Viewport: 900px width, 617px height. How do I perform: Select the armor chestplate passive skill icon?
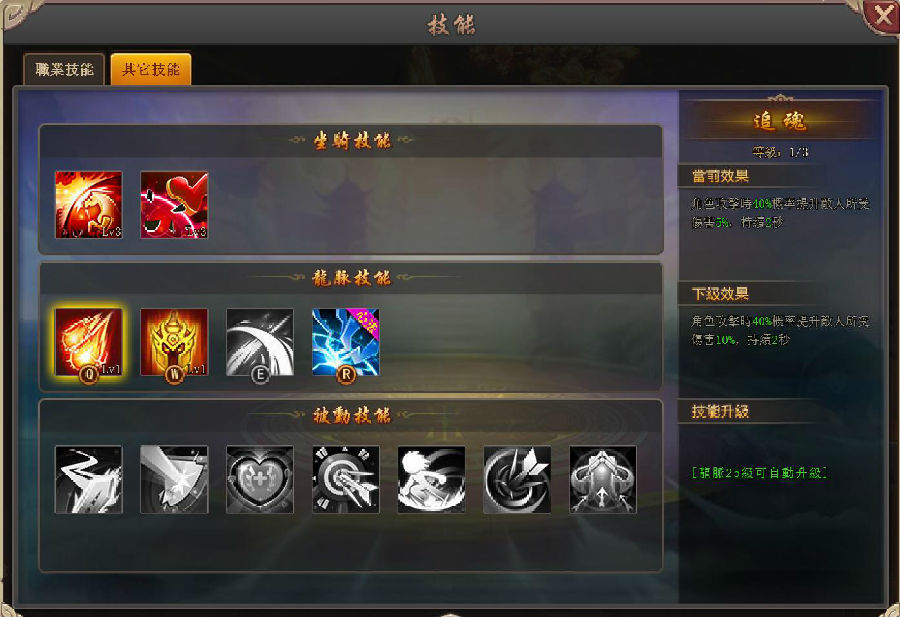coord(603,479)
